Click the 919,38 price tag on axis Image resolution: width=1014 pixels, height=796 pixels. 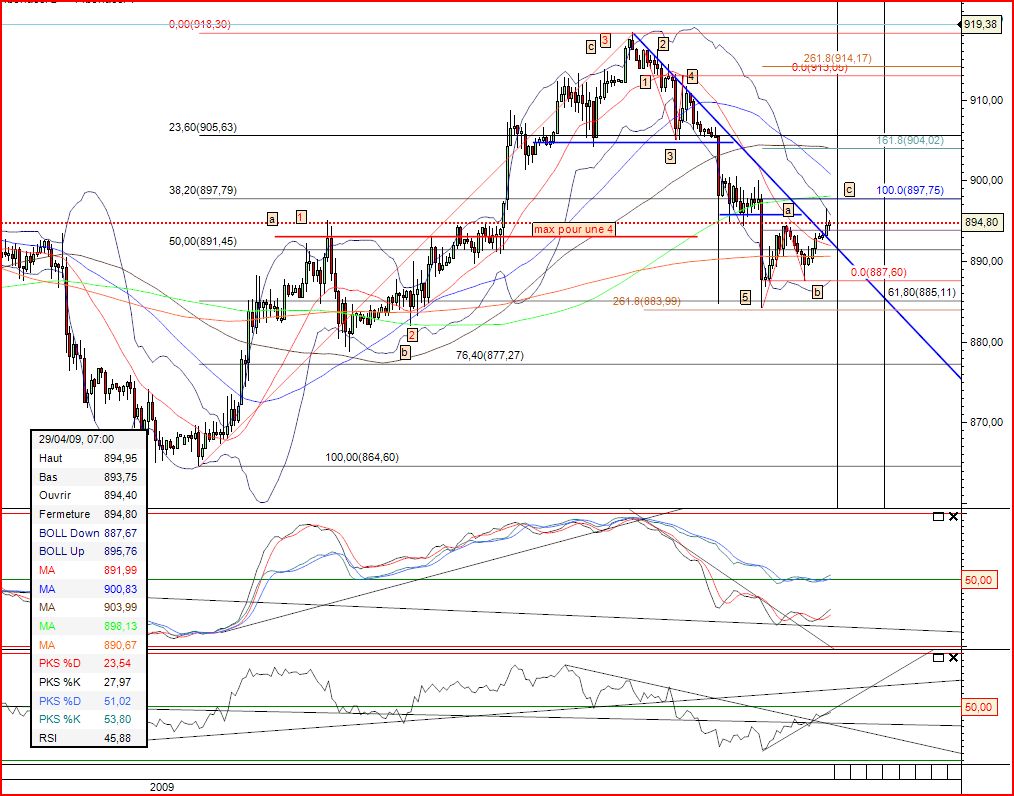click(x=984, y=24)
